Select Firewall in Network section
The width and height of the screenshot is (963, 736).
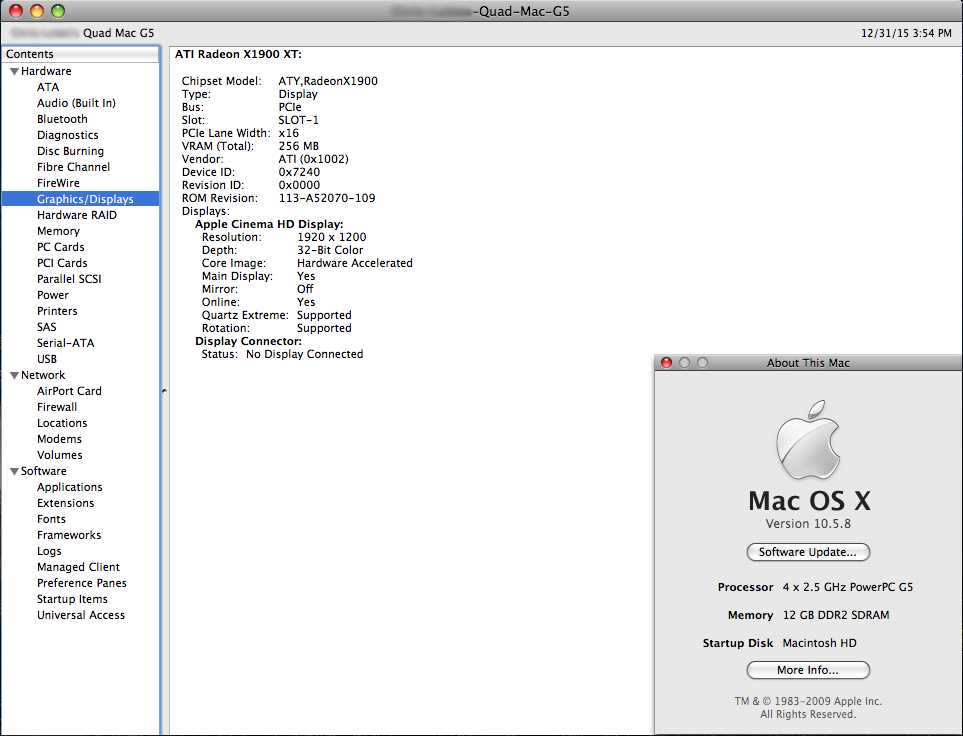[57, 407]
